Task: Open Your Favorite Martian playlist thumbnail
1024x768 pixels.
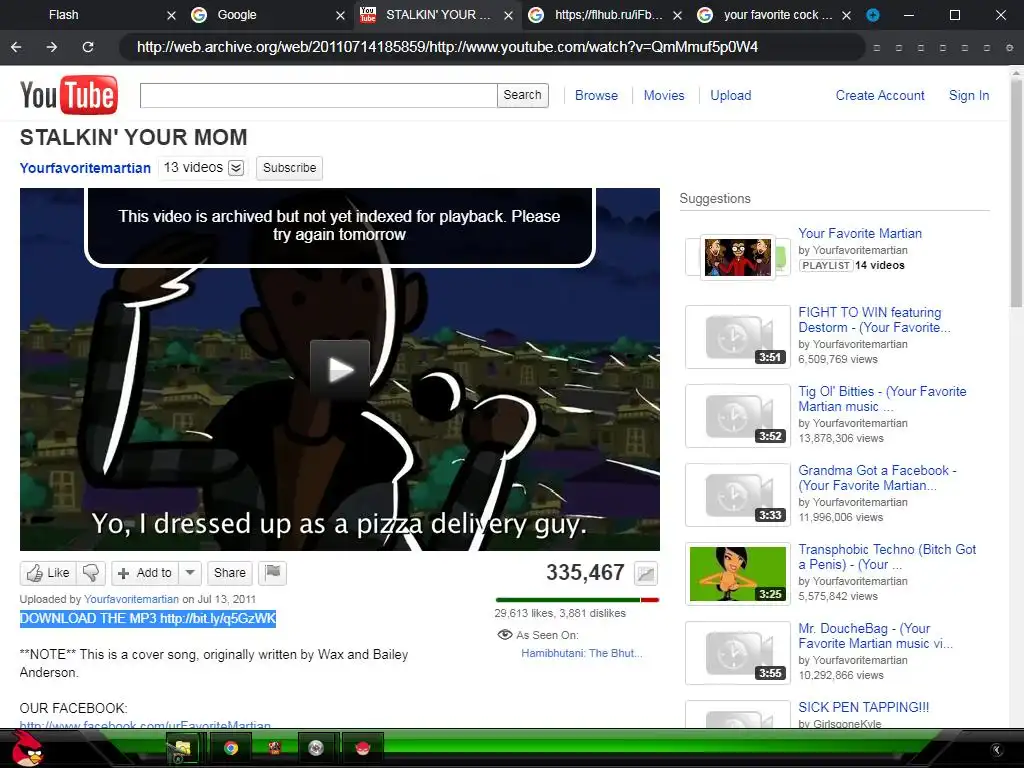Action: (737, 257)
